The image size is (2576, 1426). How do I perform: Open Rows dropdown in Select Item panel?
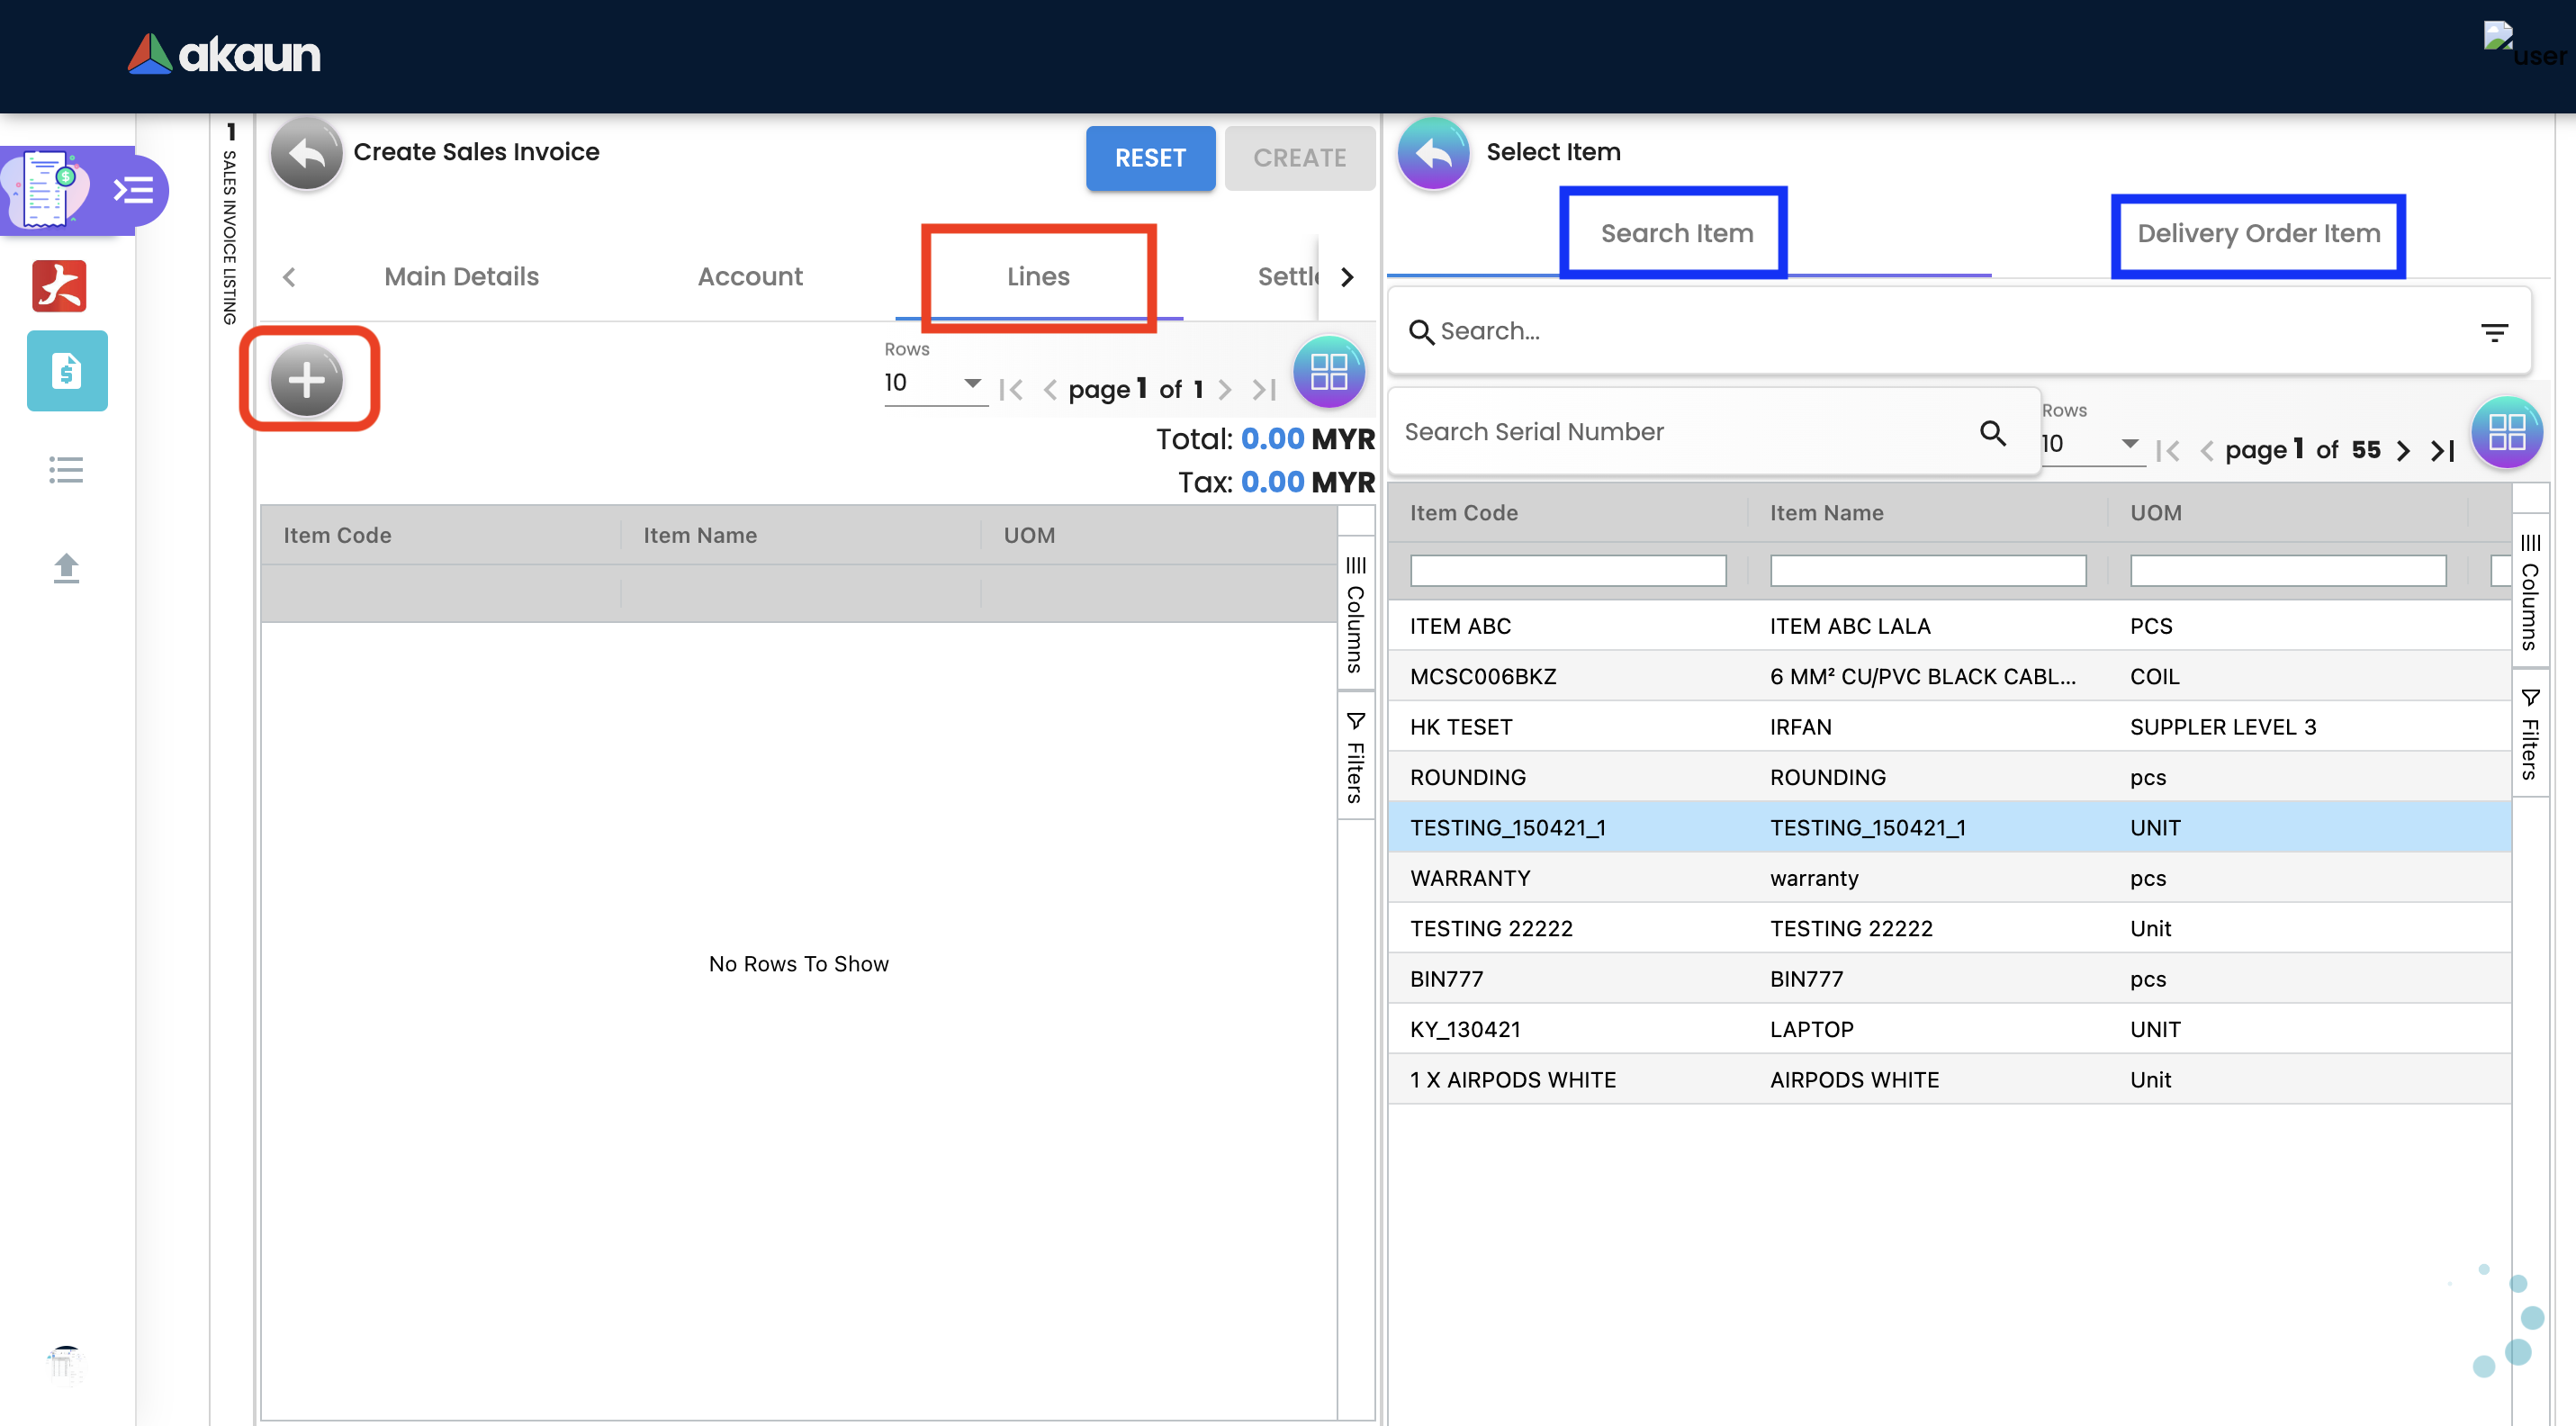click(2091, 444)
